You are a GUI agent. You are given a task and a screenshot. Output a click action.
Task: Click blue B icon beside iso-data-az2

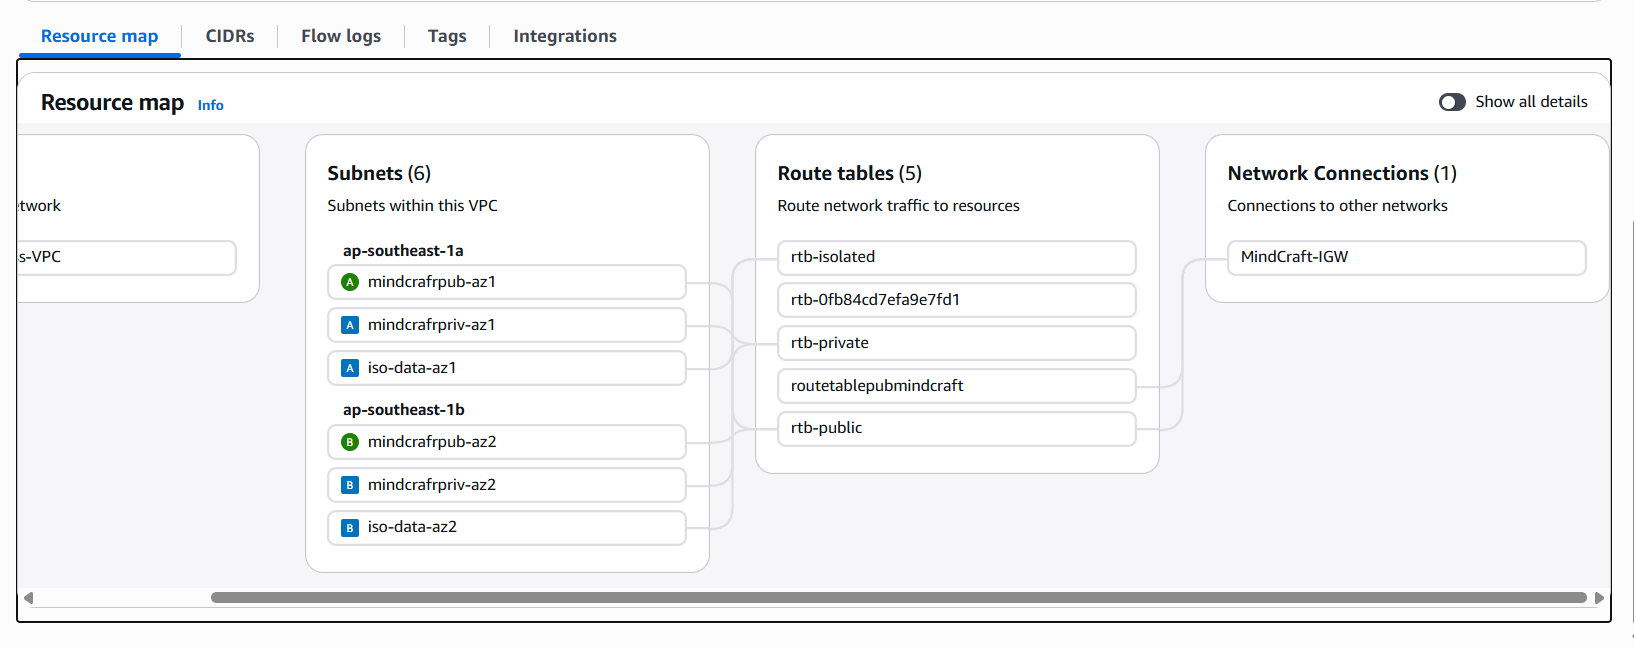(x=350, y=527)
